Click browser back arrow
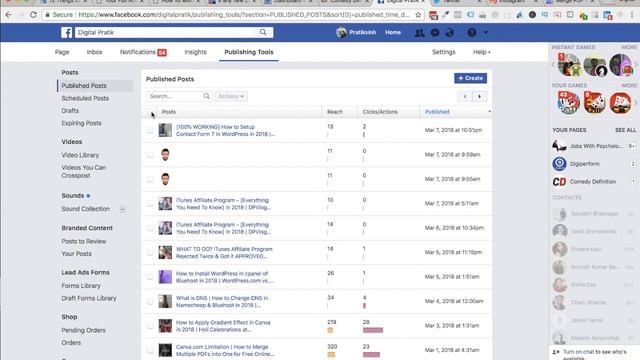Viewport: 640px width, 360px height. pyautogui.click(x=9, y=15)
